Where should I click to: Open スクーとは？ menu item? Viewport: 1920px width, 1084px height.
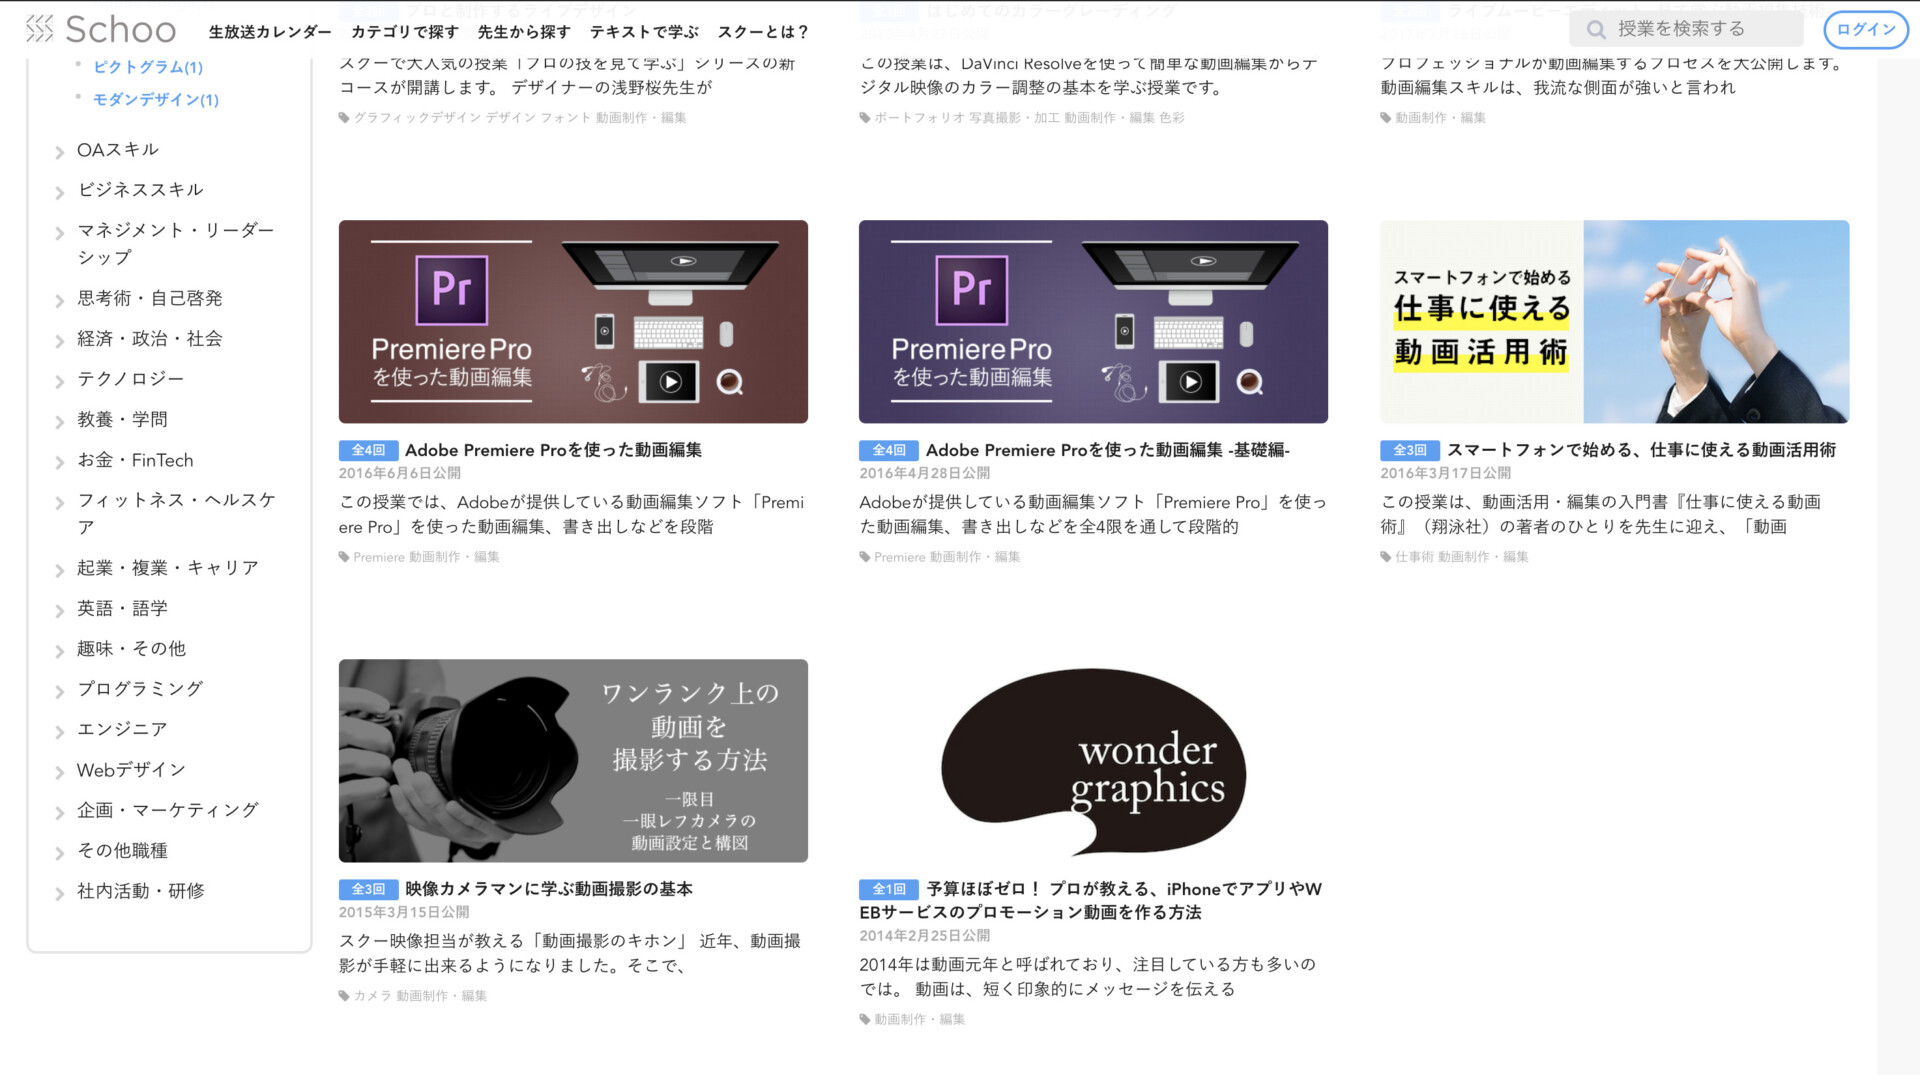pos(763,32)
